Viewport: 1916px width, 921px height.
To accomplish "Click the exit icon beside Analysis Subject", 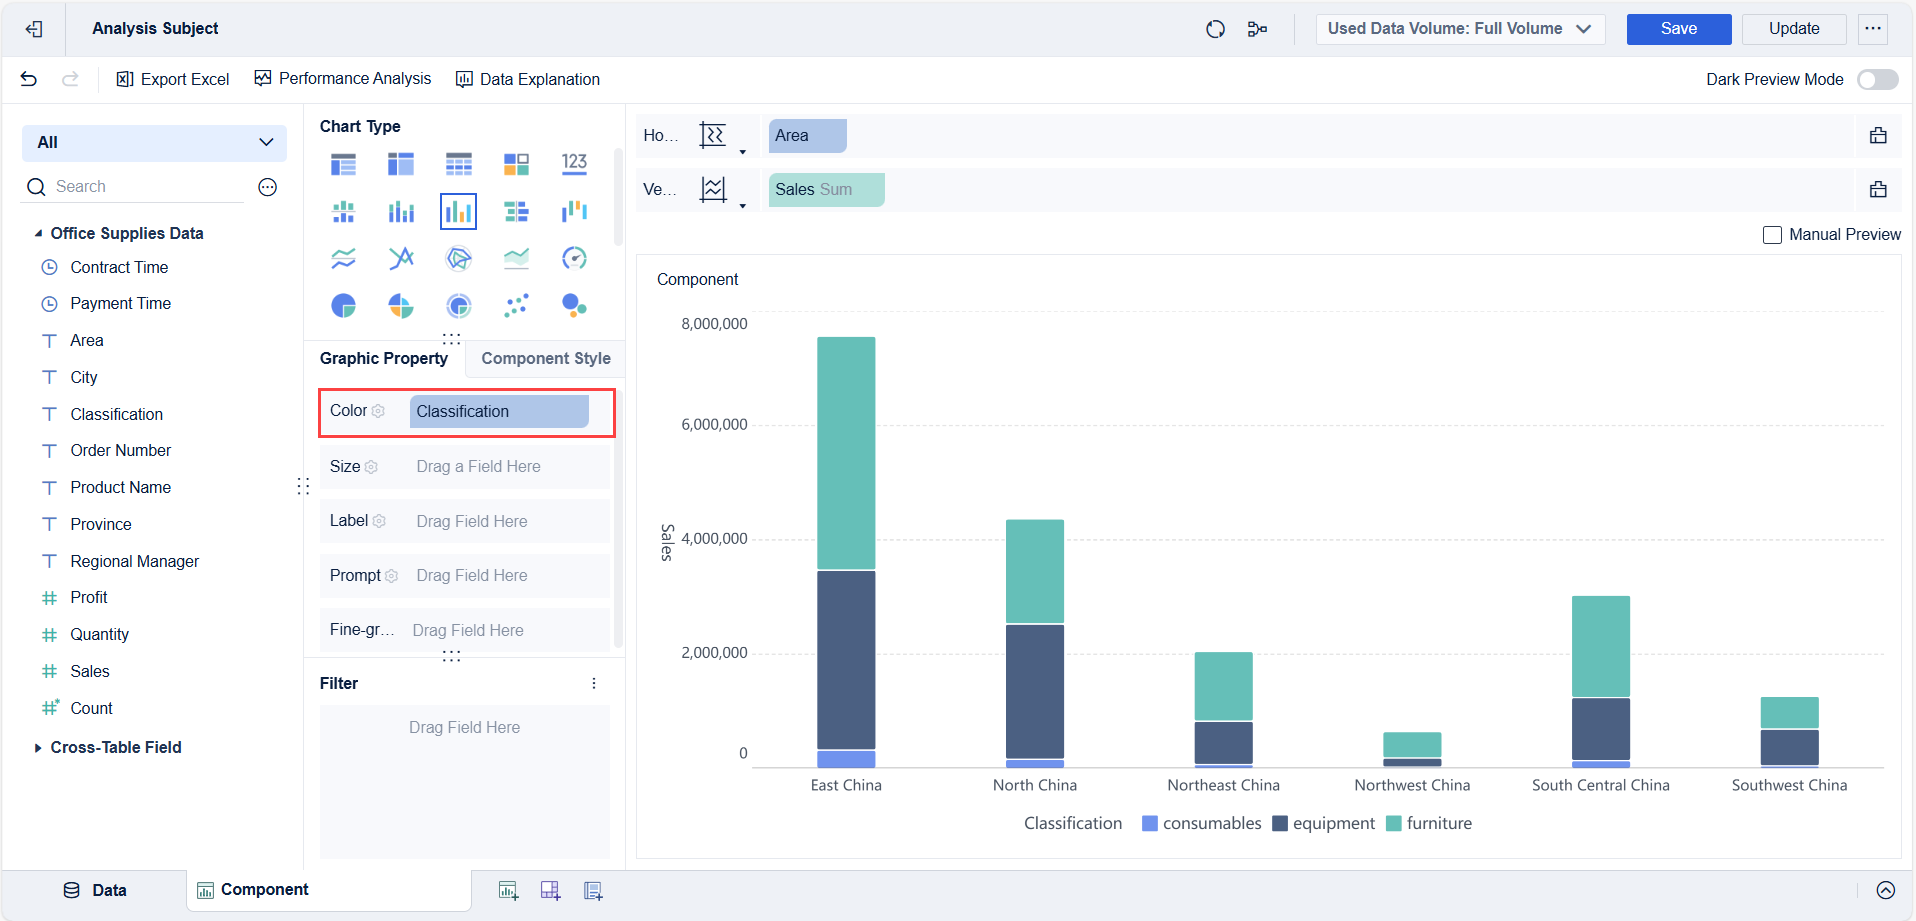I will [x=34, y=29].
